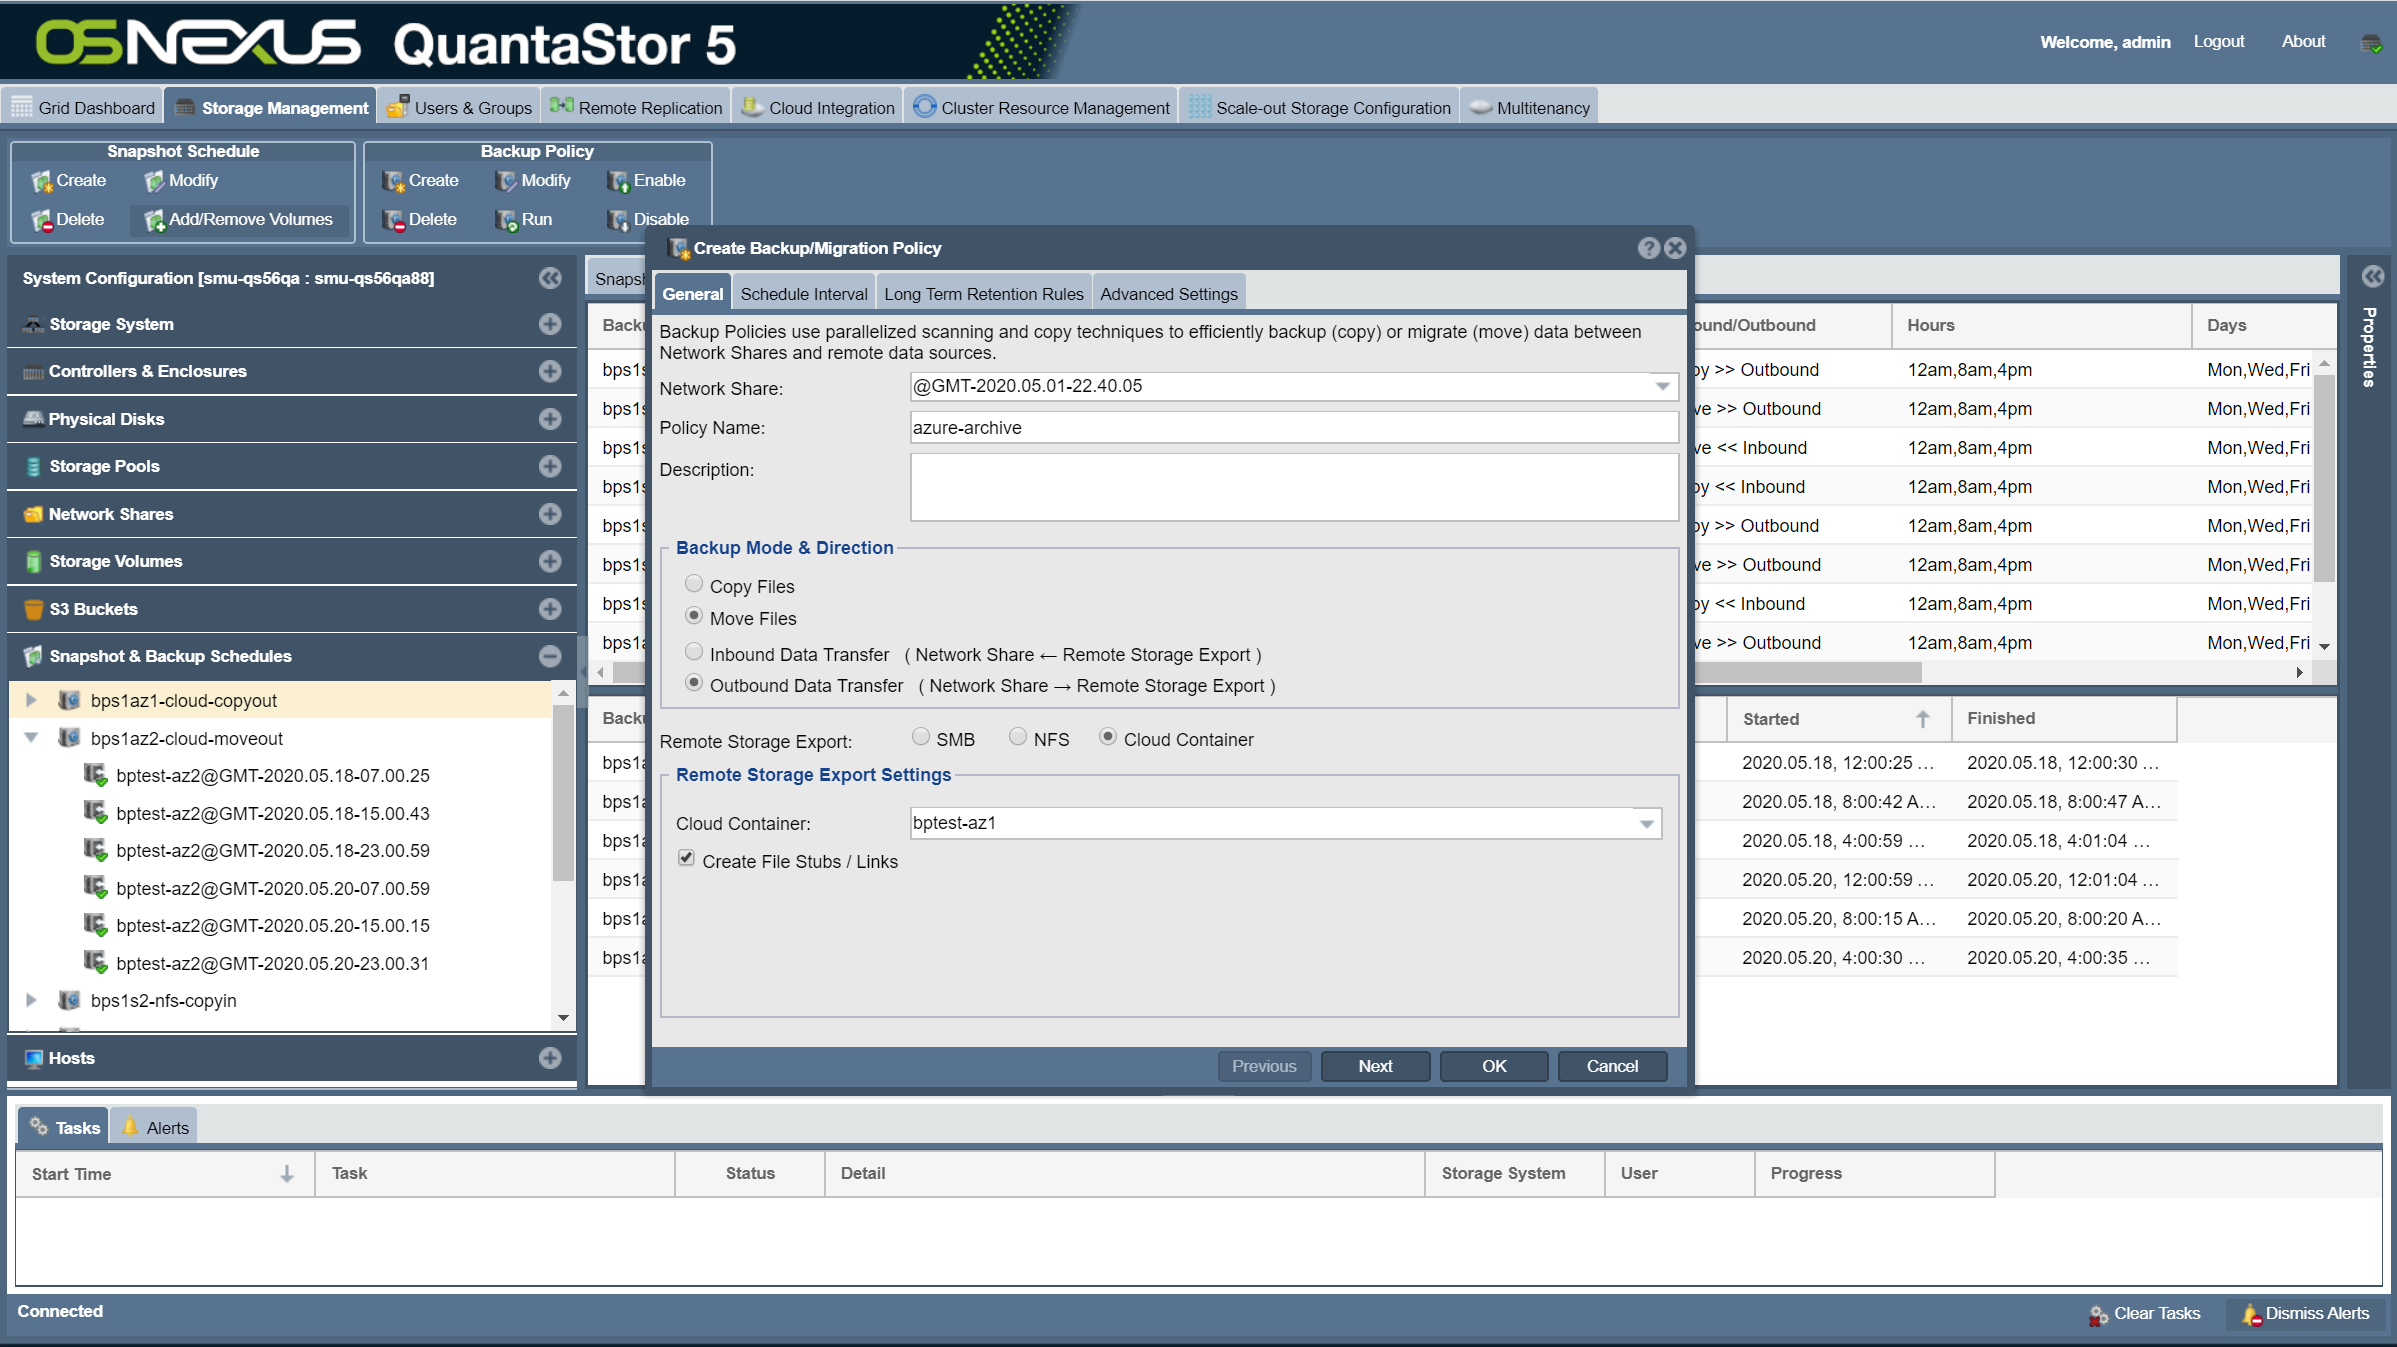Click into the Description text area
Screen dimensions: 2397x1347
[1293, 487]
